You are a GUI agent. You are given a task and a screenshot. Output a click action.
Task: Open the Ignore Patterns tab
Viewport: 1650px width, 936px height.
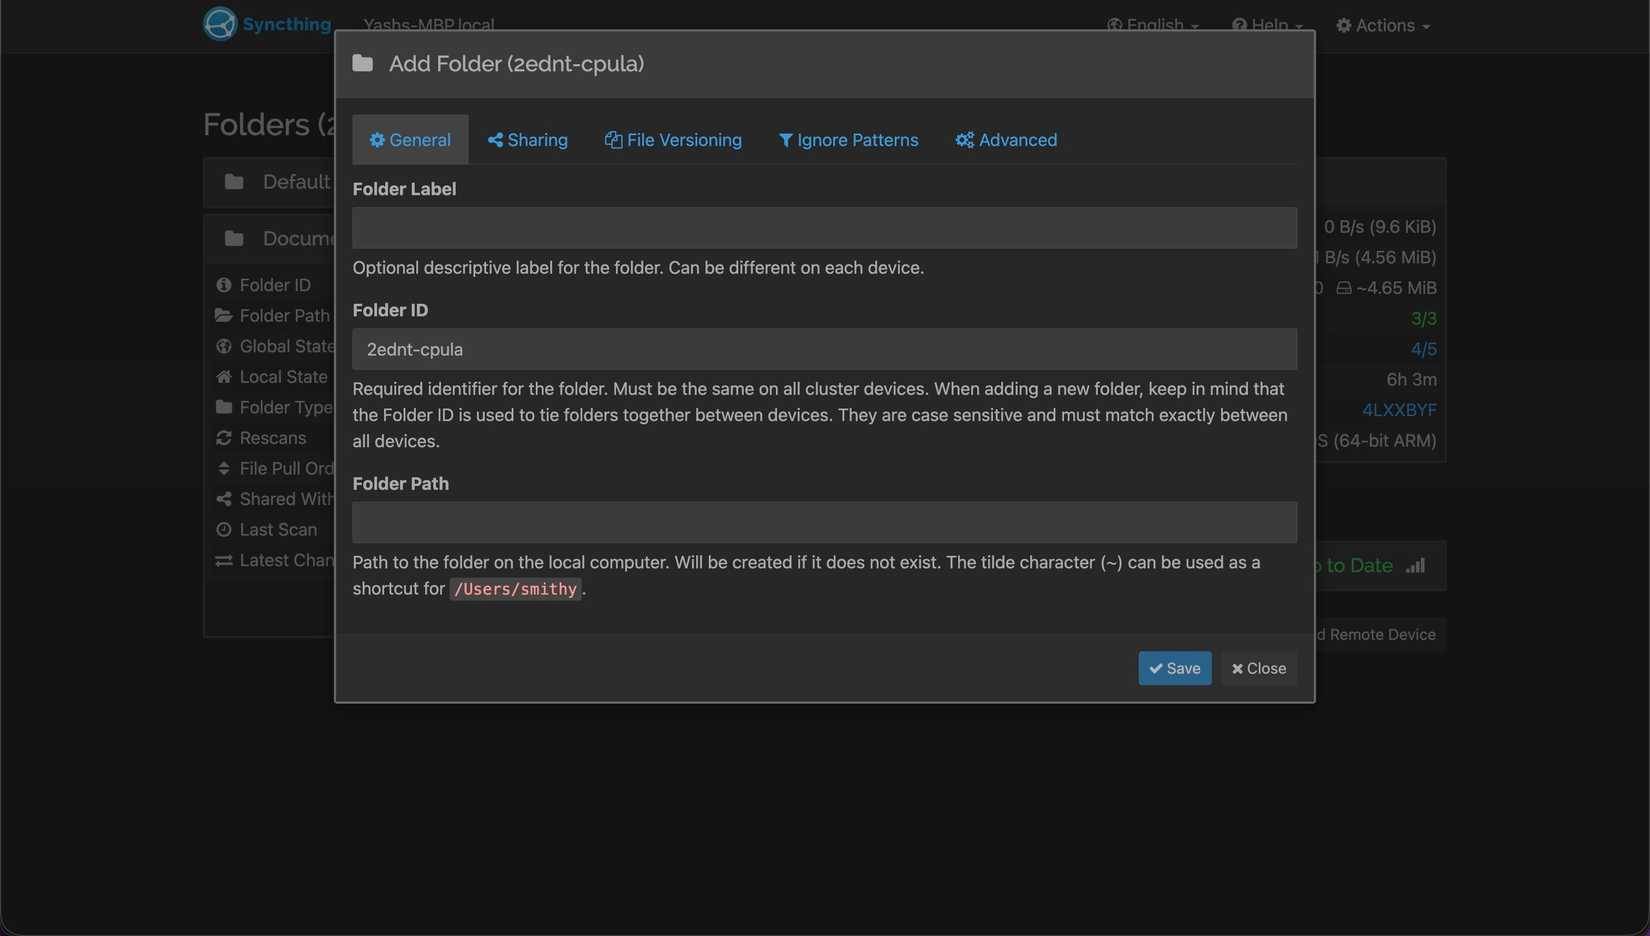847,139
